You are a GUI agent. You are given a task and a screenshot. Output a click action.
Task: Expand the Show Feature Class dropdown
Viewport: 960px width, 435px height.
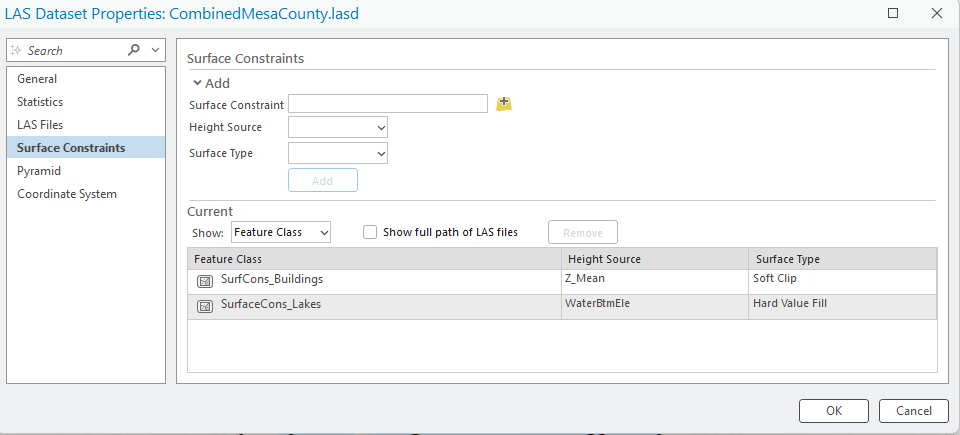click(280, 232)
